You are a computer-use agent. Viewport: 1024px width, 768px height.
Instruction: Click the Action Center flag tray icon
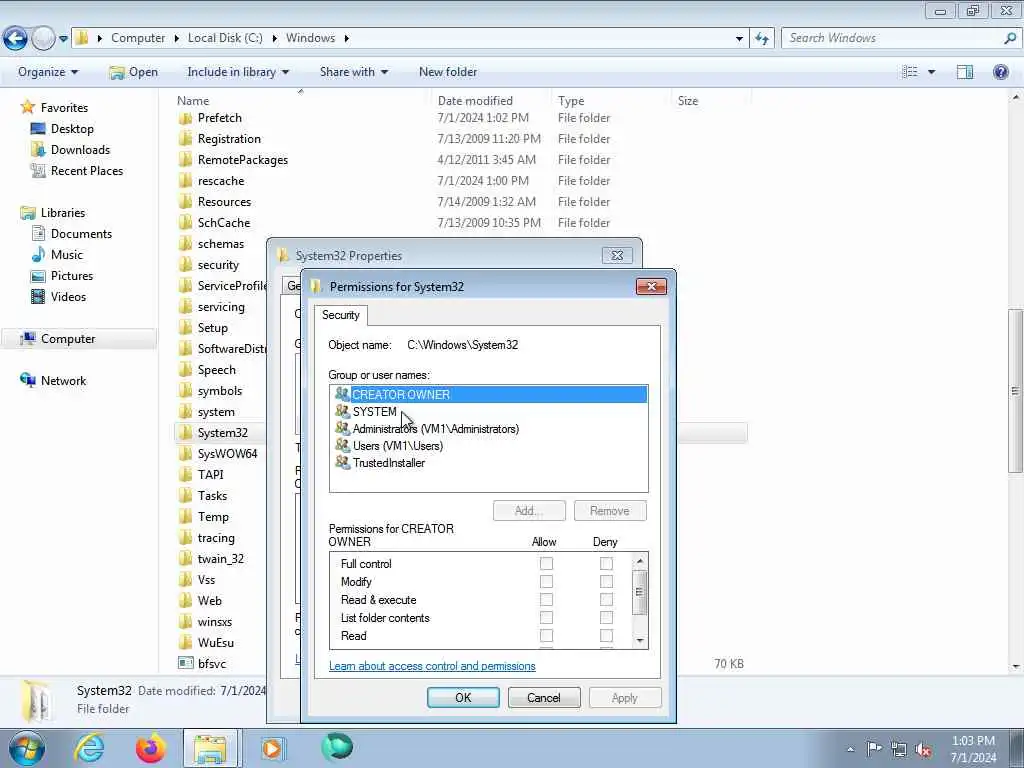pyautogui.click(x=874, y=748)
